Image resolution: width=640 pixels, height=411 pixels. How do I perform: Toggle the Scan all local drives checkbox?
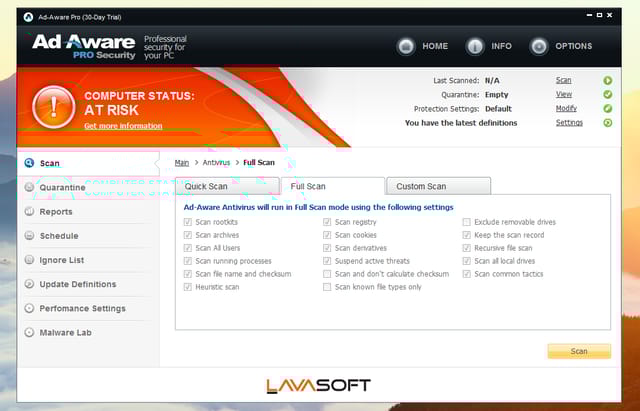pyautogui.click(x=467, y=261)
